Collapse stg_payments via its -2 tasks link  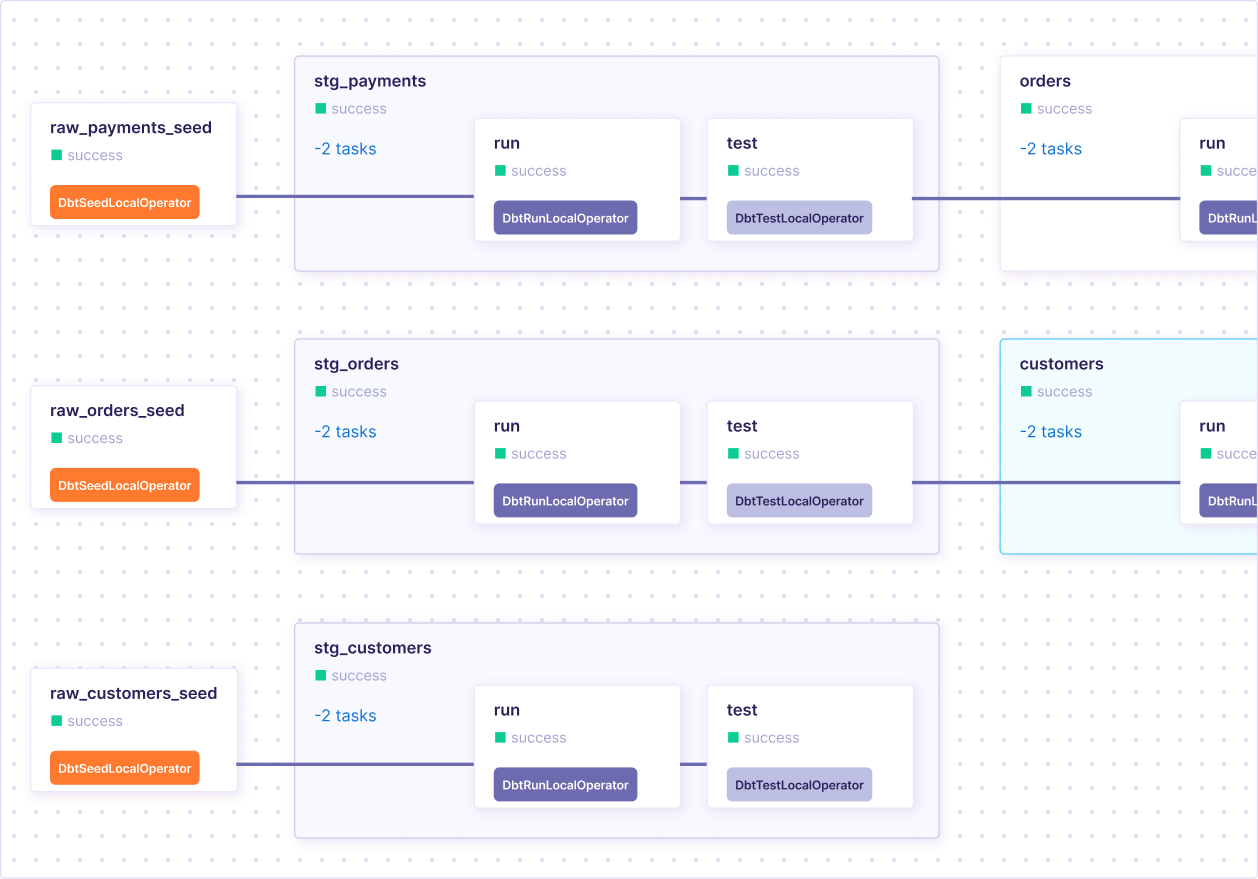point(345,149)
